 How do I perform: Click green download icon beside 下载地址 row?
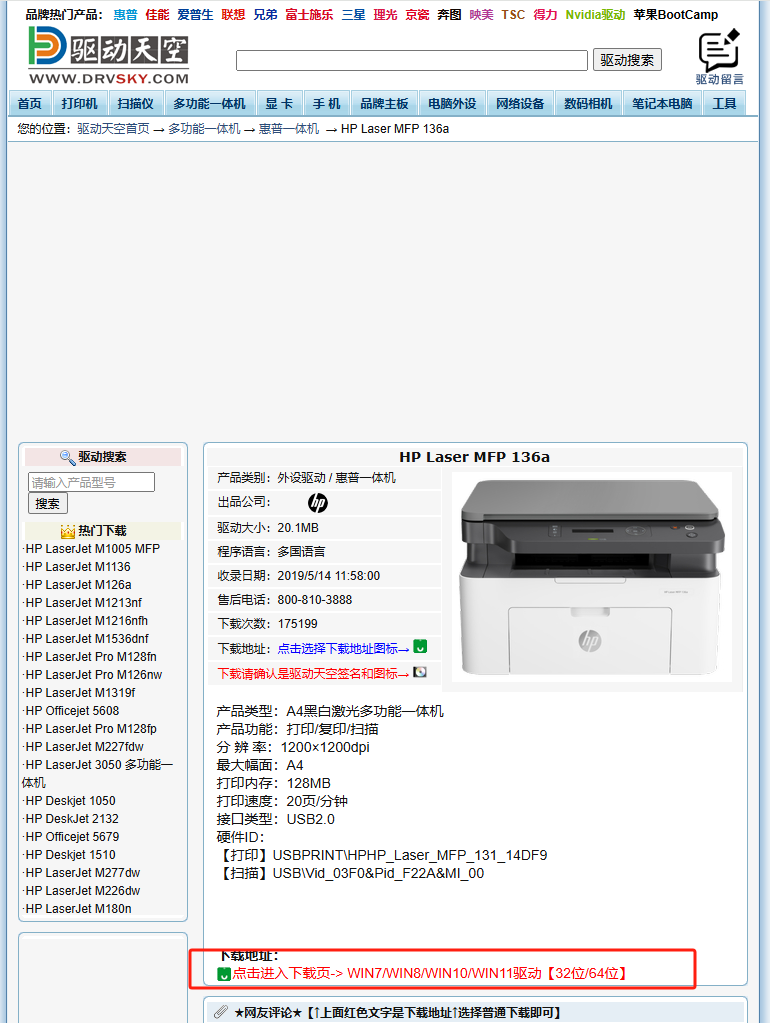tap(420, 647)
